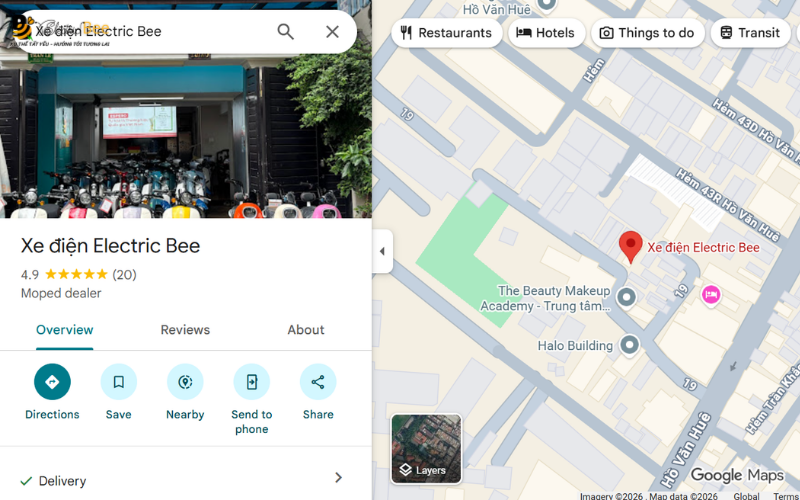Select The Beauty Makeup Academy marker
This screenshot has height=500, width=800.
pyautogui.click(x=626, y=297)
